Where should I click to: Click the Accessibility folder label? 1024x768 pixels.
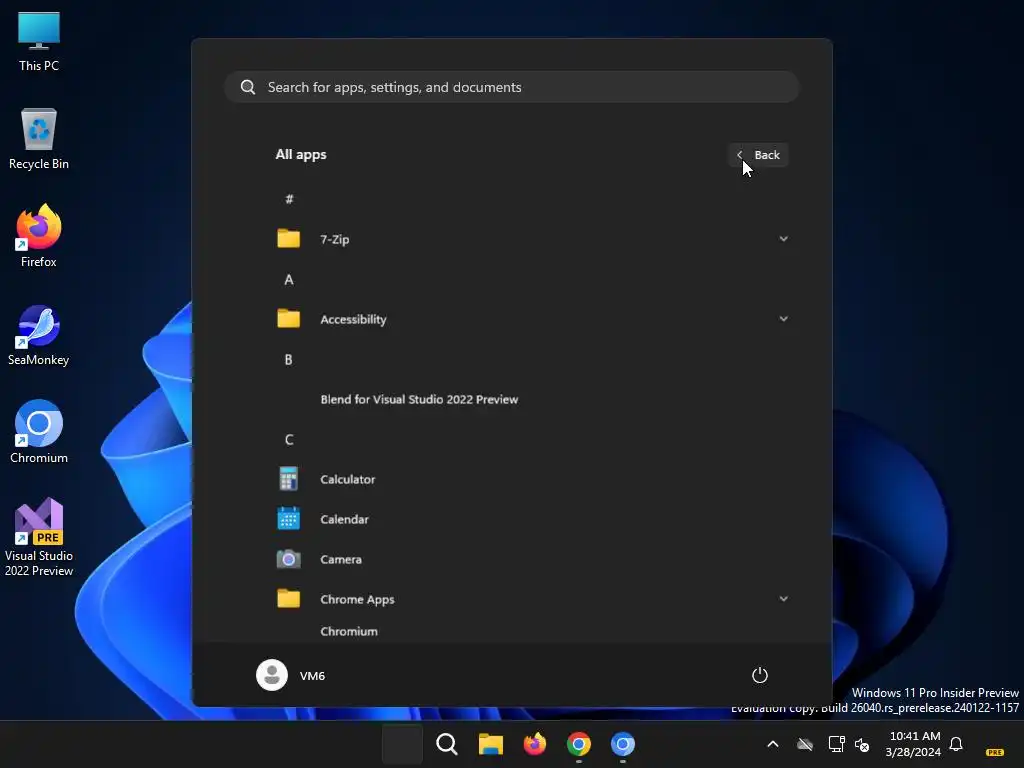tap(353, 319)
